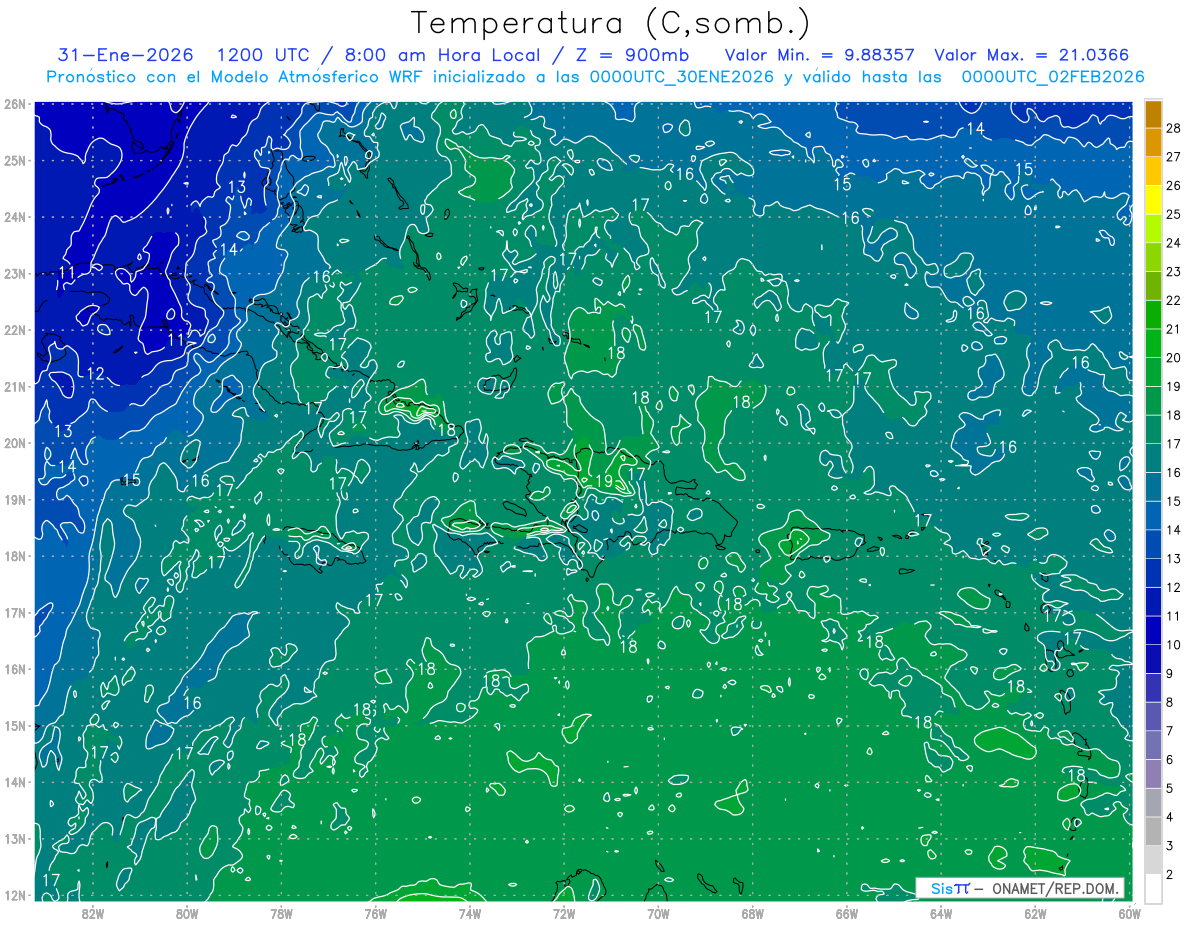Screen dimensions: 1200x927
Task: Click the 76W longitude axis label
Action: coord(375,912)
